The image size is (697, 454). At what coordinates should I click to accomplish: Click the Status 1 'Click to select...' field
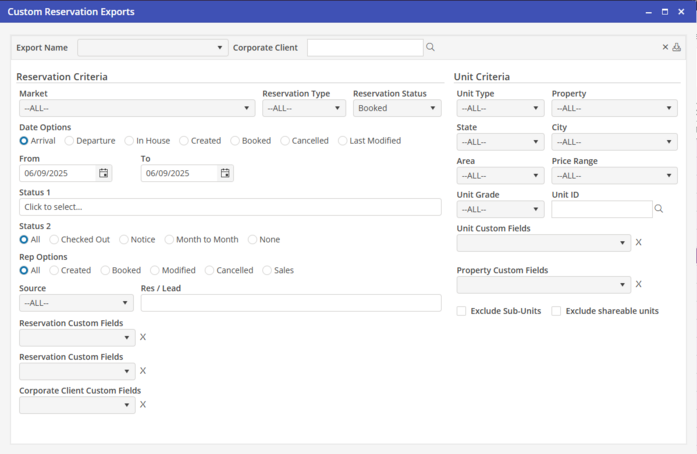pyautogui.click(x=230, y=207)
